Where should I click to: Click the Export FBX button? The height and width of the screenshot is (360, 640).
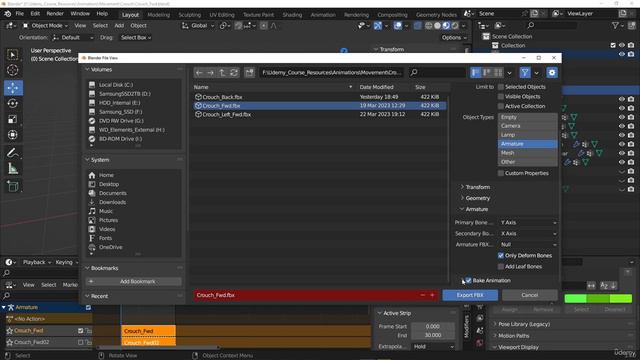point(470,295)
